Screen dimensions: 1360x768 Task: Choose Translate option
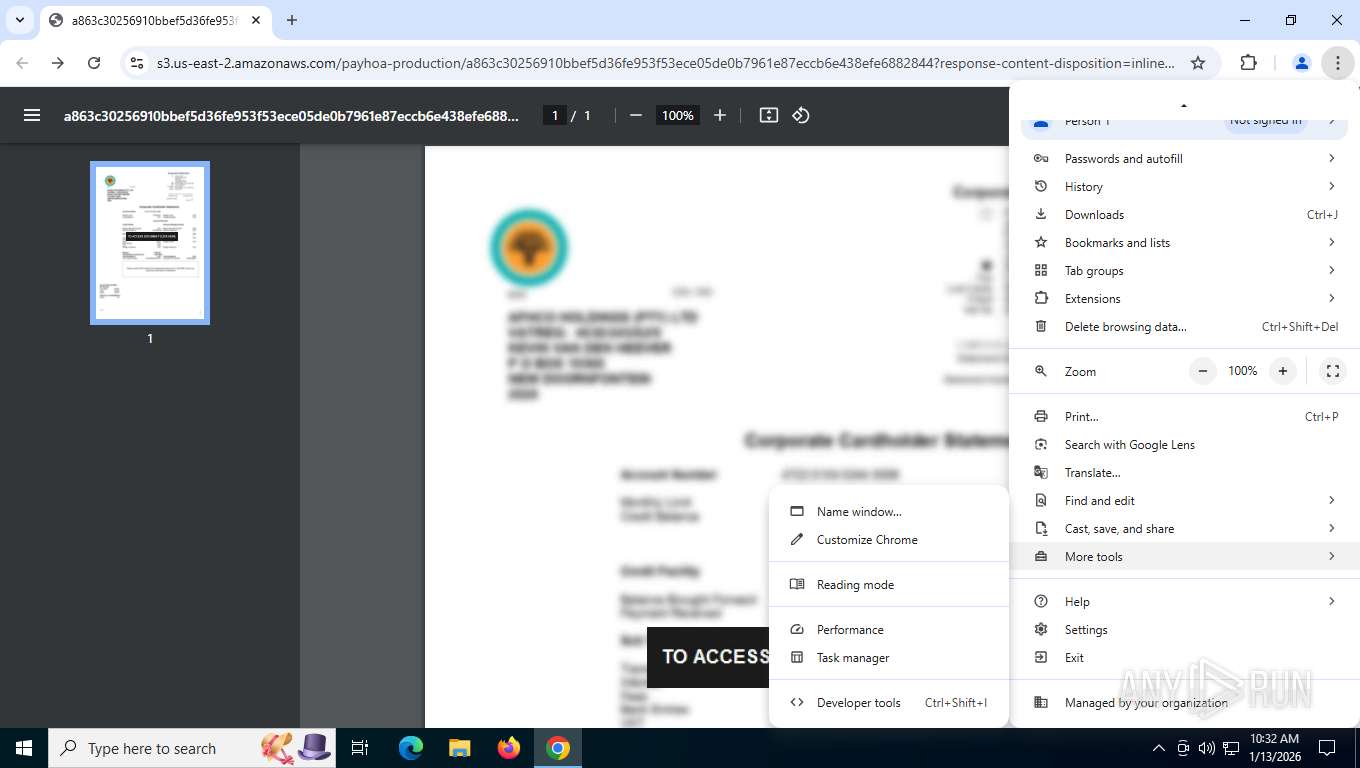pos(1185,473)
